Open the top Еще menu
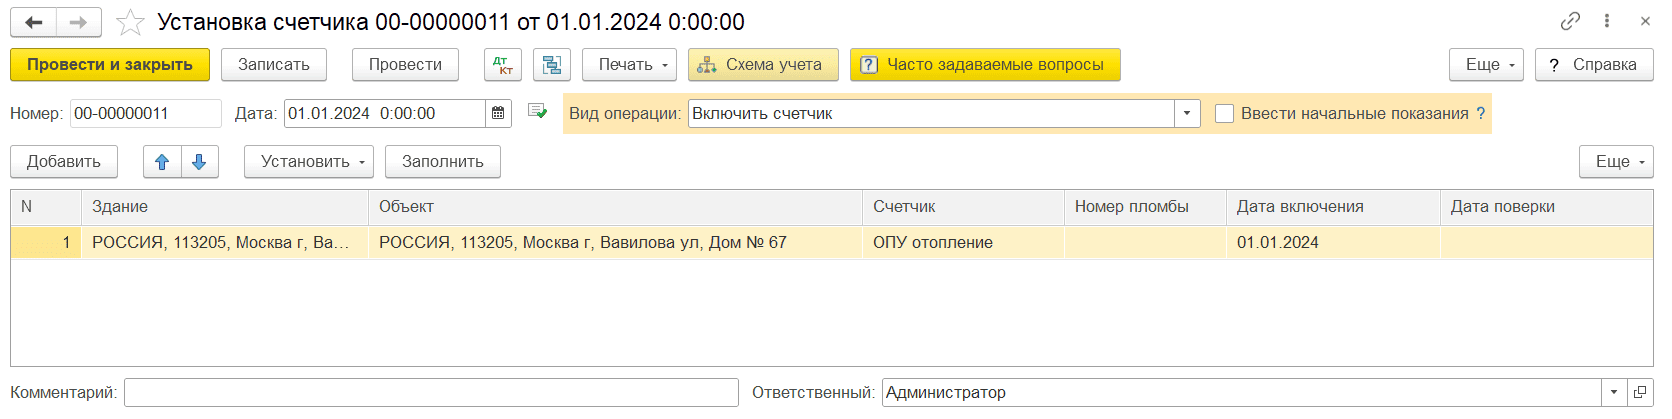Viewport: 1672px width, 419px height. coord(1486,65)
